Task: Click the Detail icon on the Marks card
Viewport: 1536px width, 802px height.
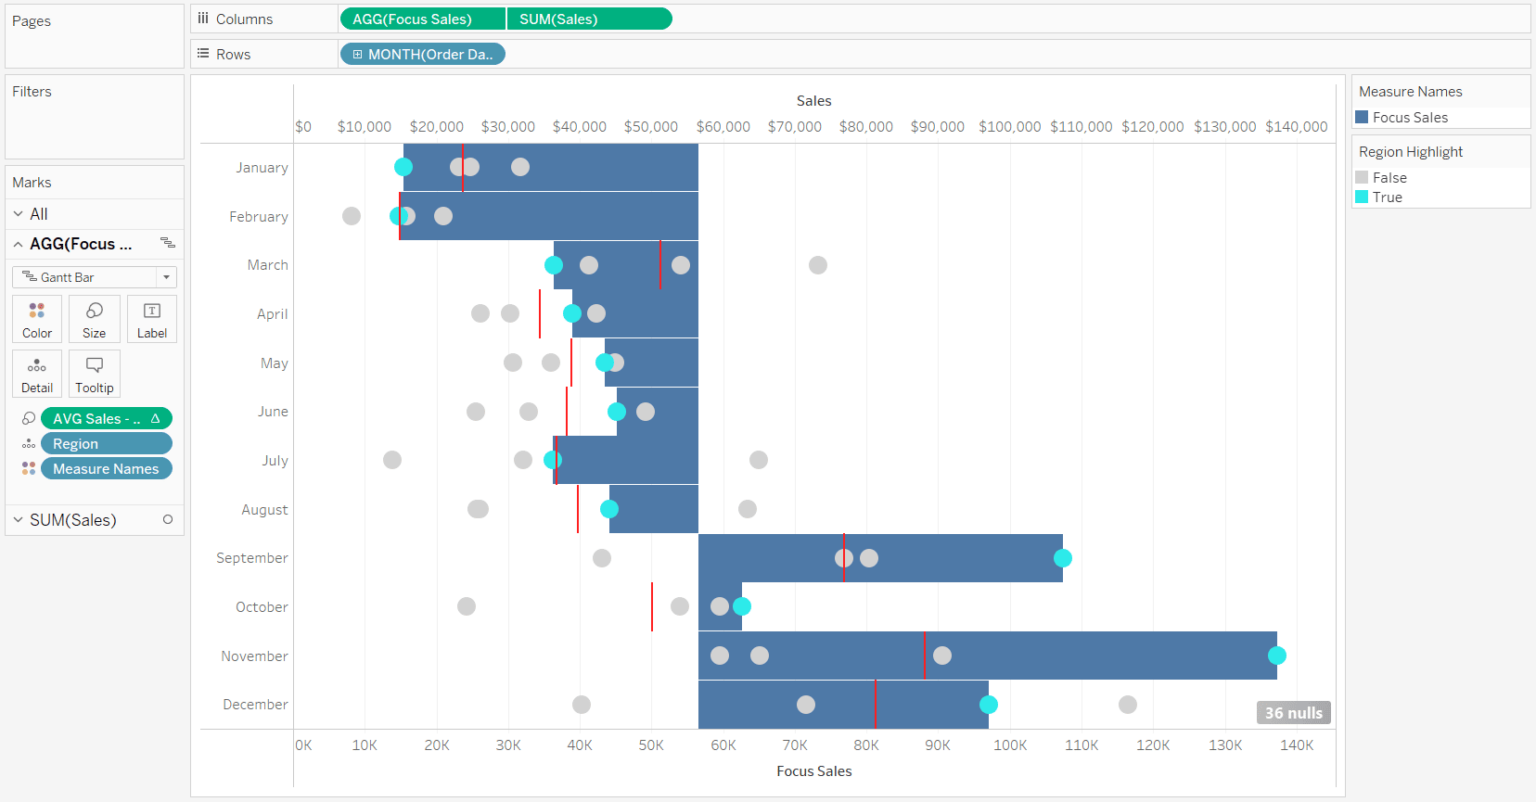Action: [x=36, y=373]
